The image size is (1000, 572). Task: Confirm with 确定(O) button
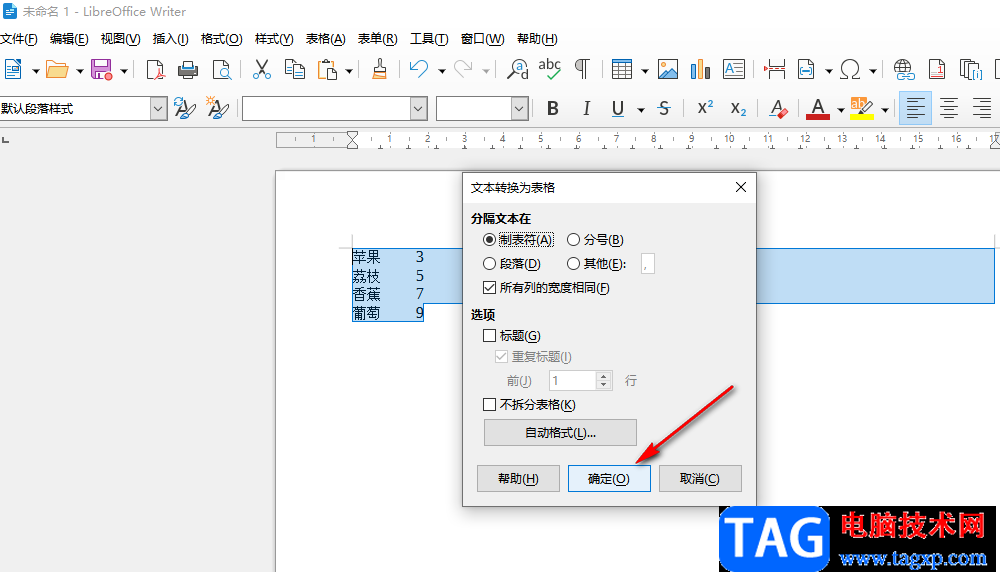609,478
